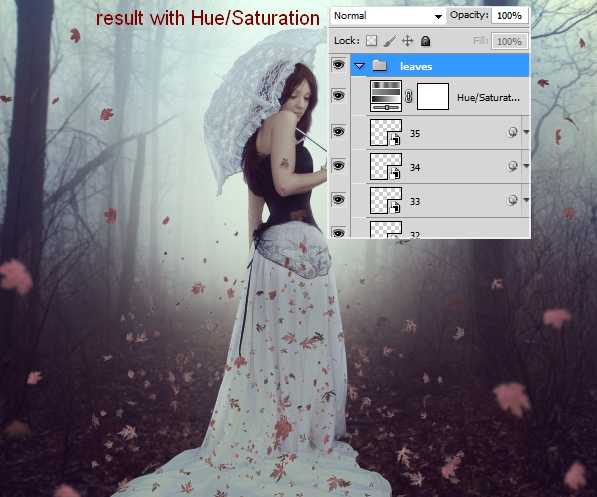597x497 pixels.
Task: Select the Hue/Saturation adjustment thumbnail icon
Action: 386,96
